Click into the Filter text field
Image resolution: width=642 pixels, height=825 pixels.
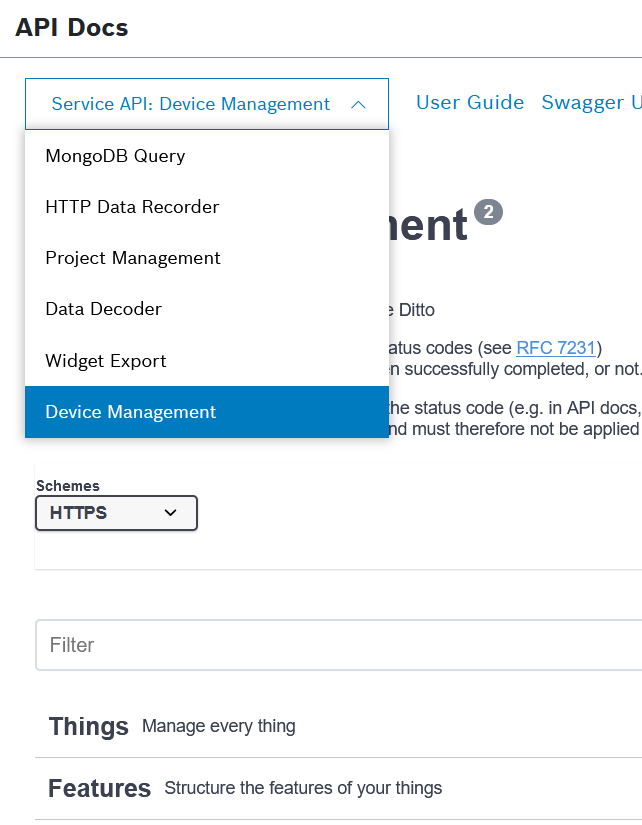(340, 645)
